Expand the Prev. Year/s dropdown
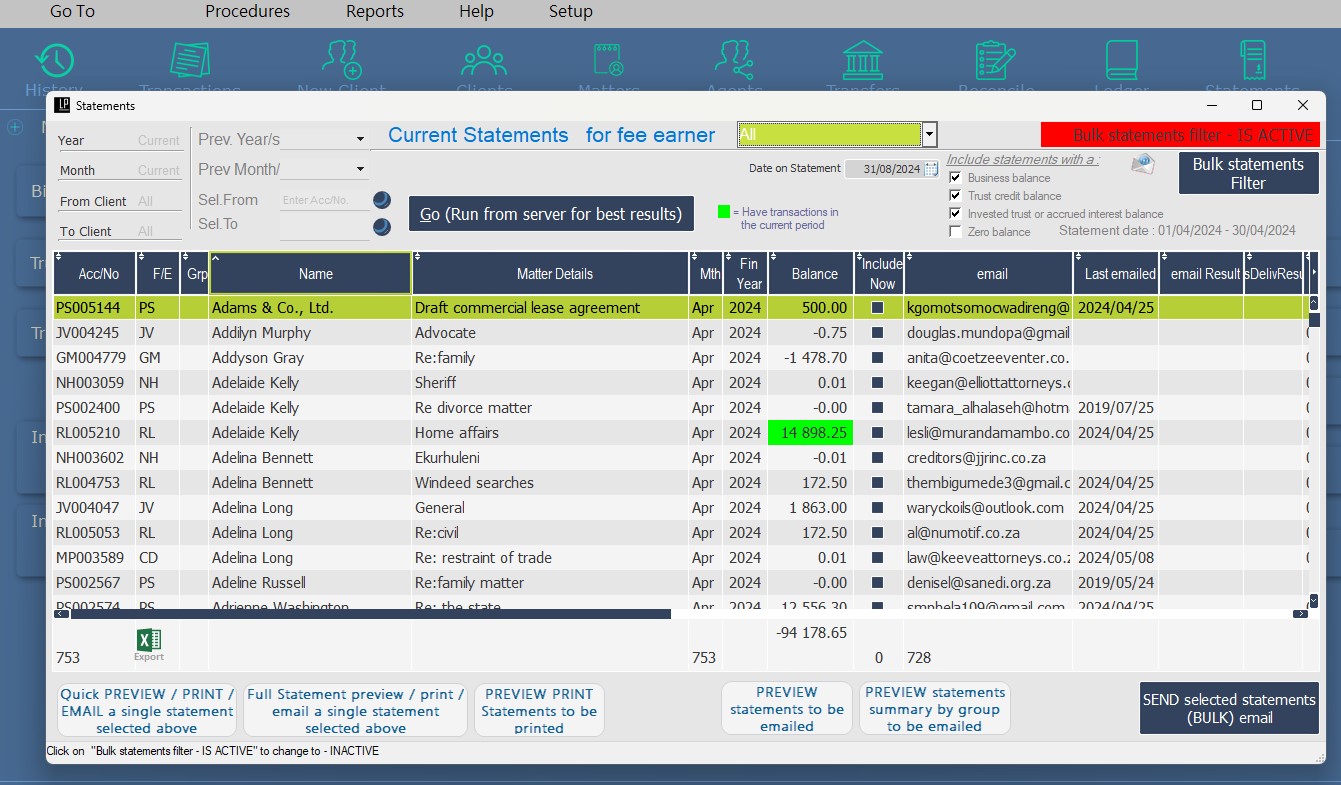 (x=360, y=140)
